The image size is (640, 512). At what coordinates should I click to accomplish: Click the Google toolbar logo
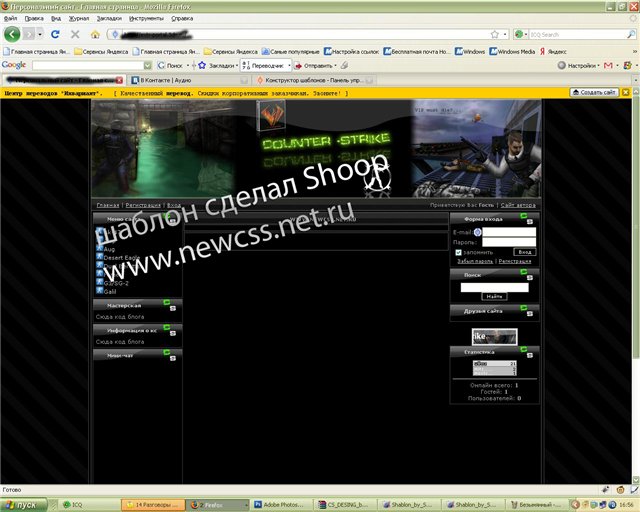14,65
